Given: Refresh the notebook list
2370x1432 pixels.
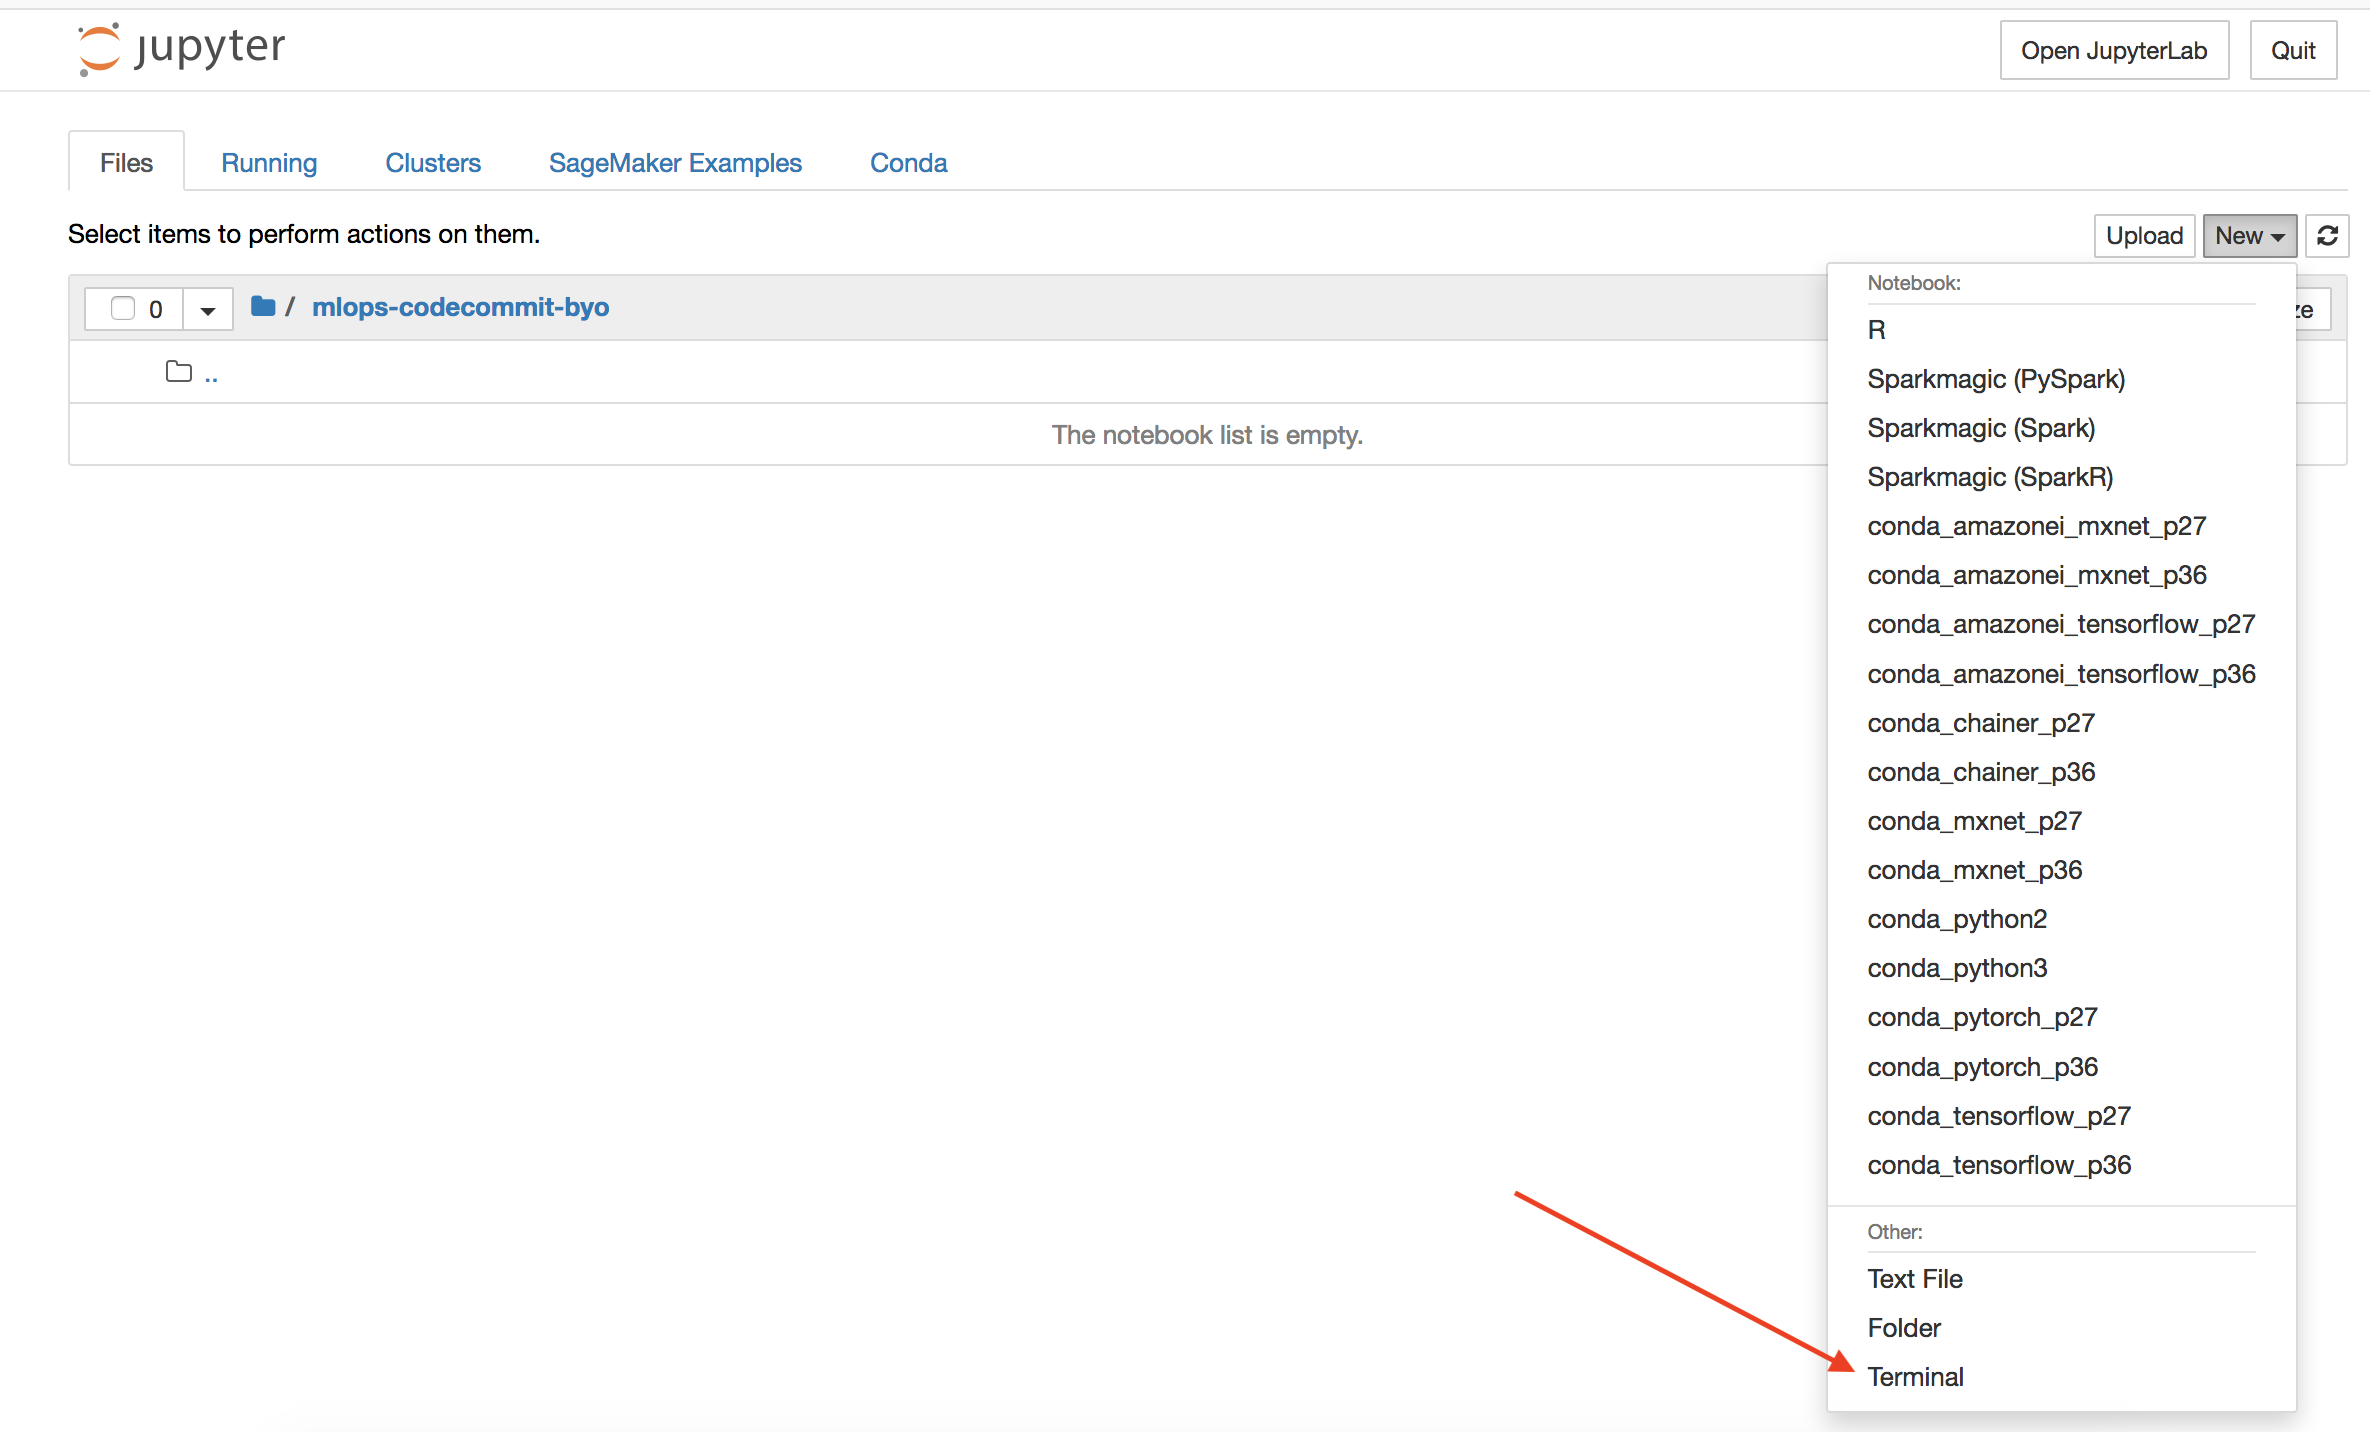Looking at the screenshot, I should [x=2327, y=236].
